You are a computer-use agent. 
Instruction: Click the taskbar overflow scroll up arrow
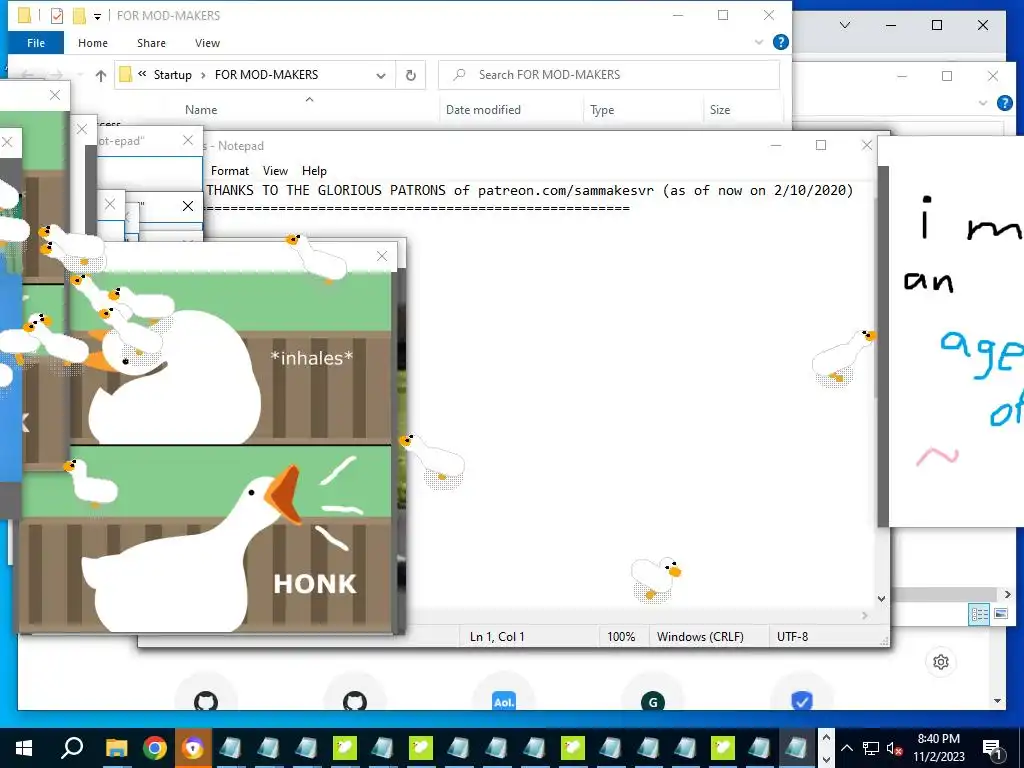click(x=826, y=738)
